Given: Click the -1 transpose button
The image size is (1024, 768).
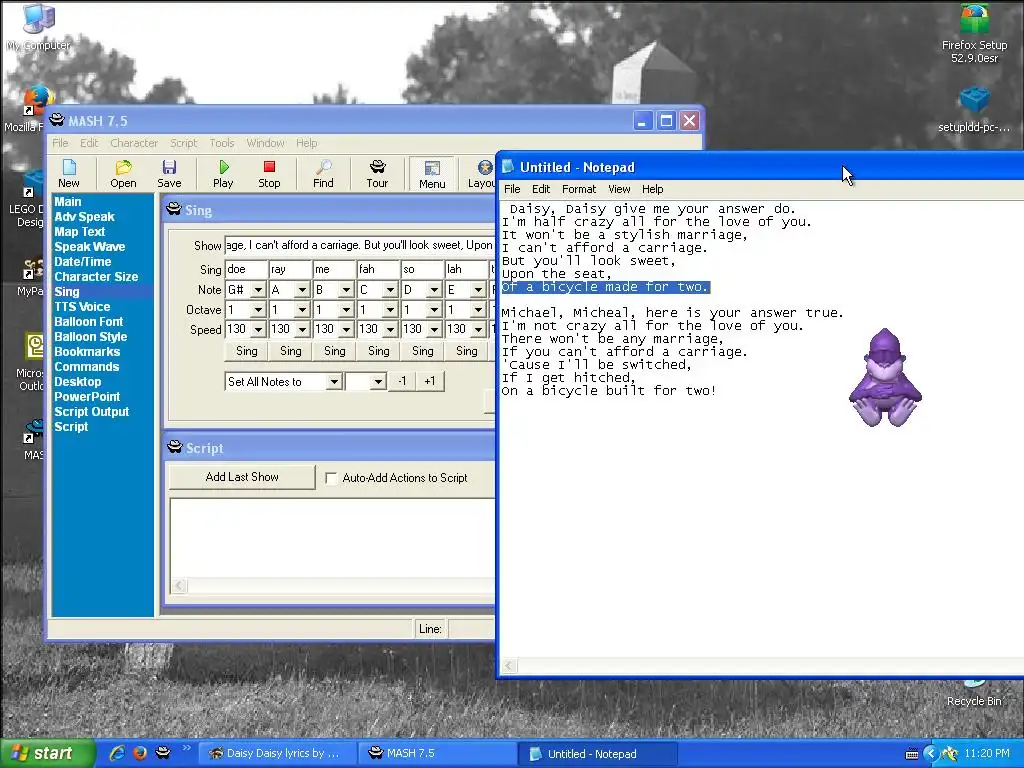Looking at the screenshot, I should point(402,381).
